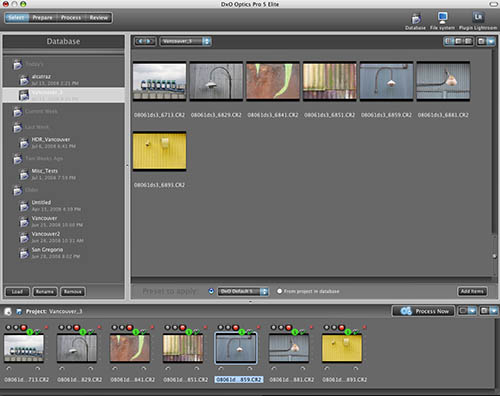Image resolution: width=500 pixels, height=396 pixels.
Task: Click the Remove button
Action: [x=73, y=292]
